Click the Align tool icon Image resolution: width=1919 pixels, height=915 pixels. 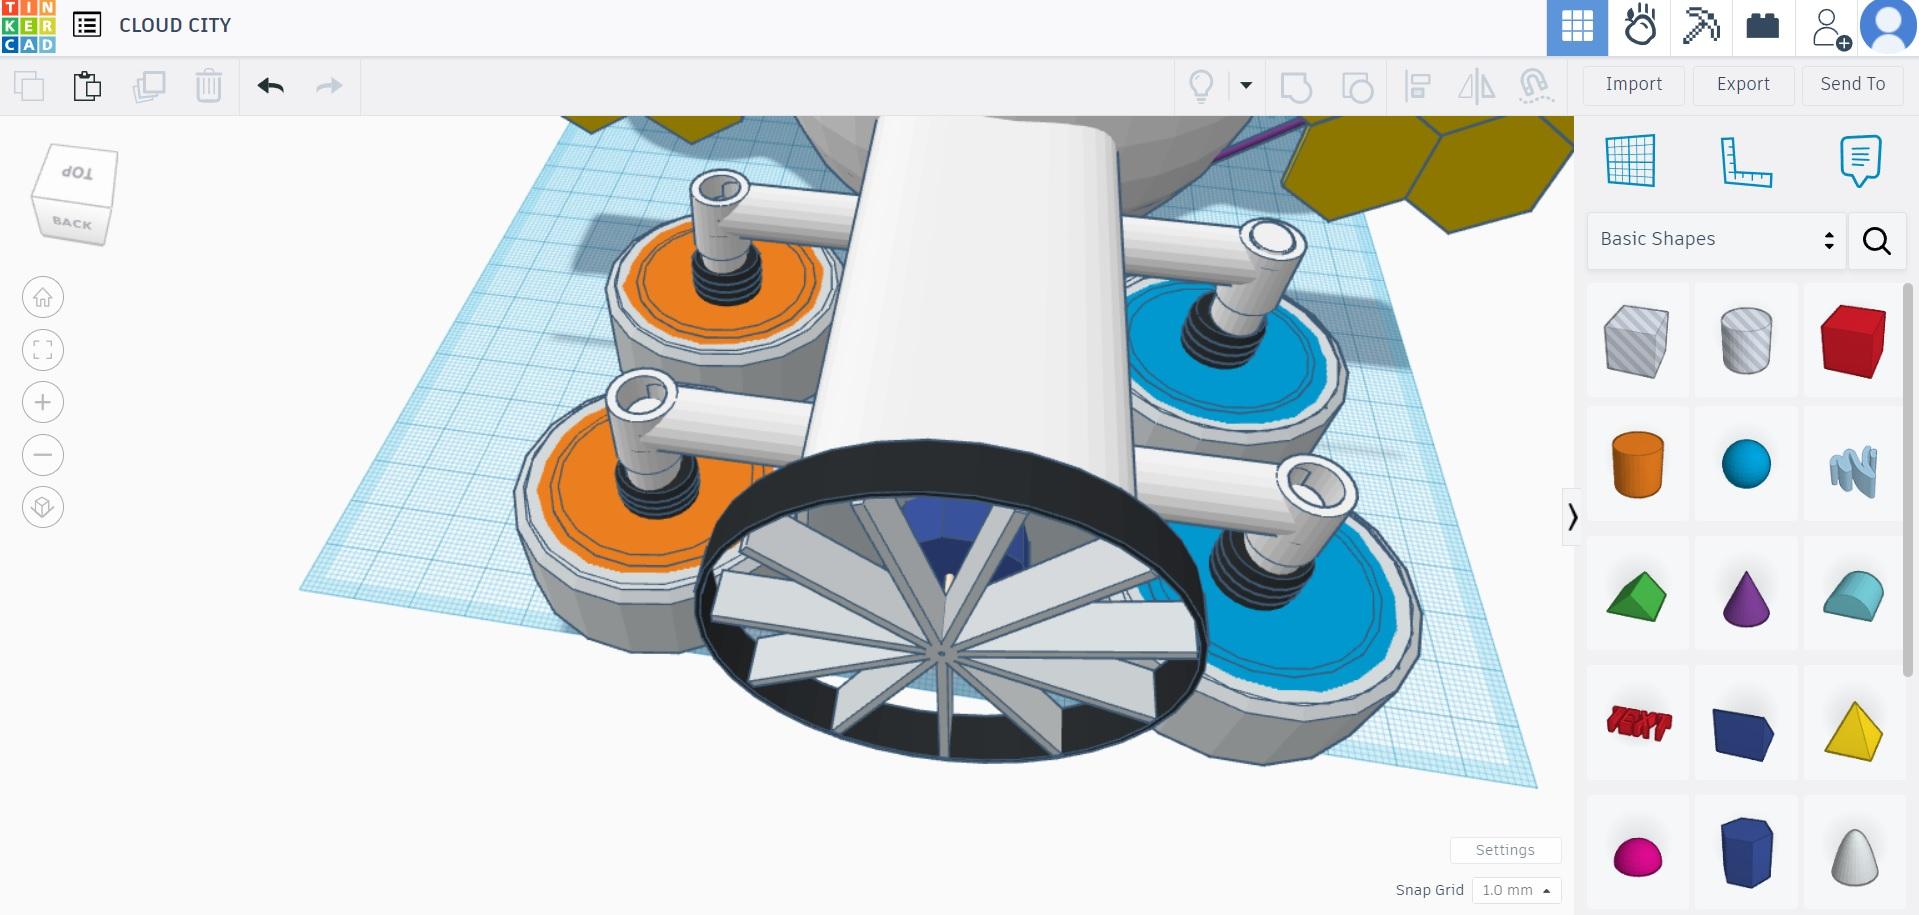pyautogui.click(x=1417, y=87)
